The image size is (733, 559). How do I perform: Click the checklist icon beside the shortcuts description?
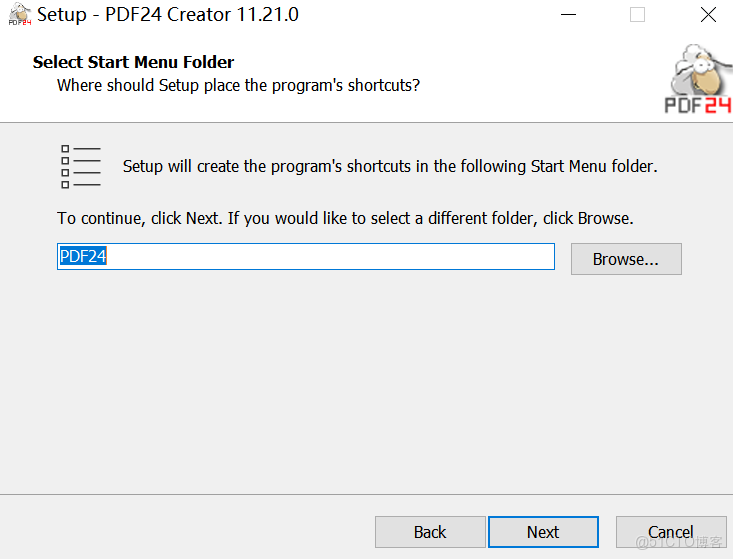[81, 166]
